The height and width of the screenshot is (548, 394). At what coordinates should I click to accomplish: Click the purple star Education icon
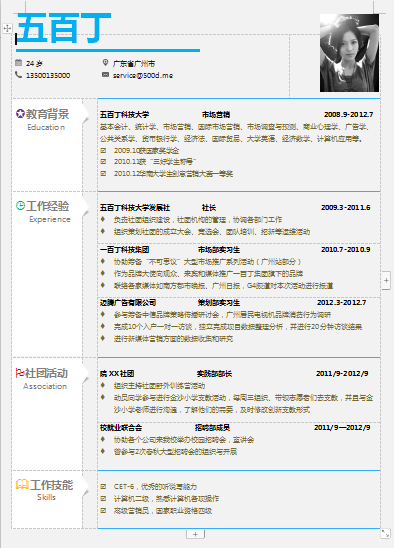[20, 114]
